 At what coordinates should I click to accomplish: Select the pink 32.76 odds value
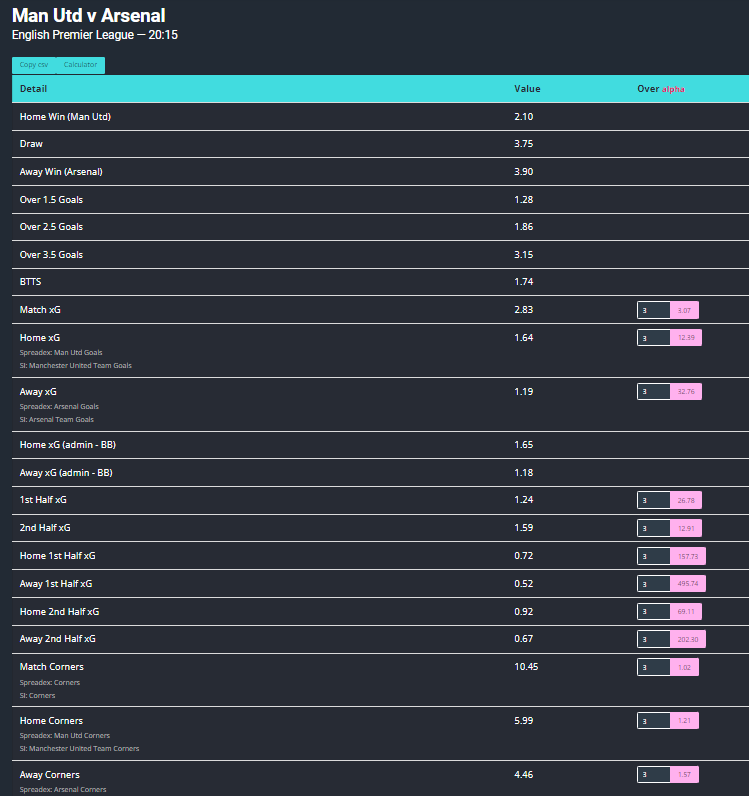click(686, 392)
